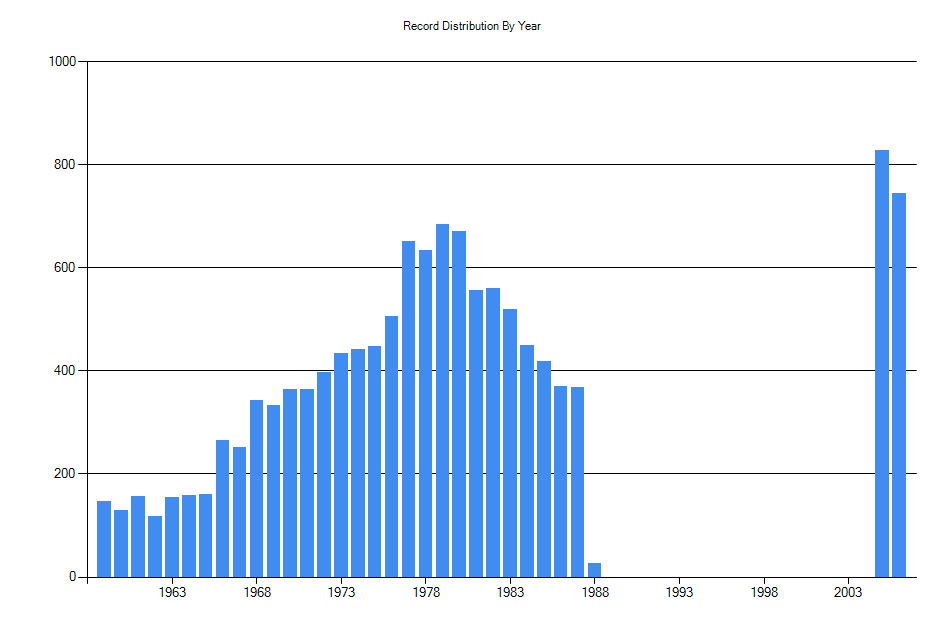Select the 1982 bar reaching about 560
This screenshot has height=630, width=945.
click(493, 433)
